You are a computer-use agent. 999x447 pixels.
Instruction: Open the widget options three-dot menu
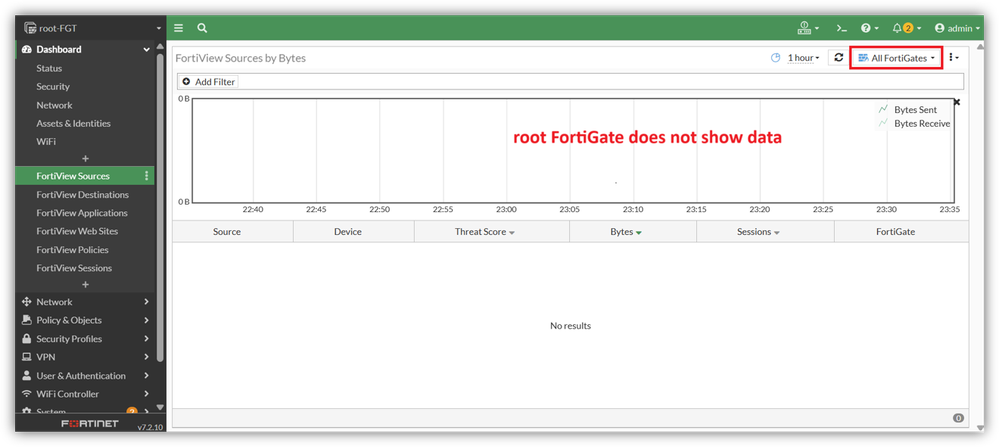point(954,57)
